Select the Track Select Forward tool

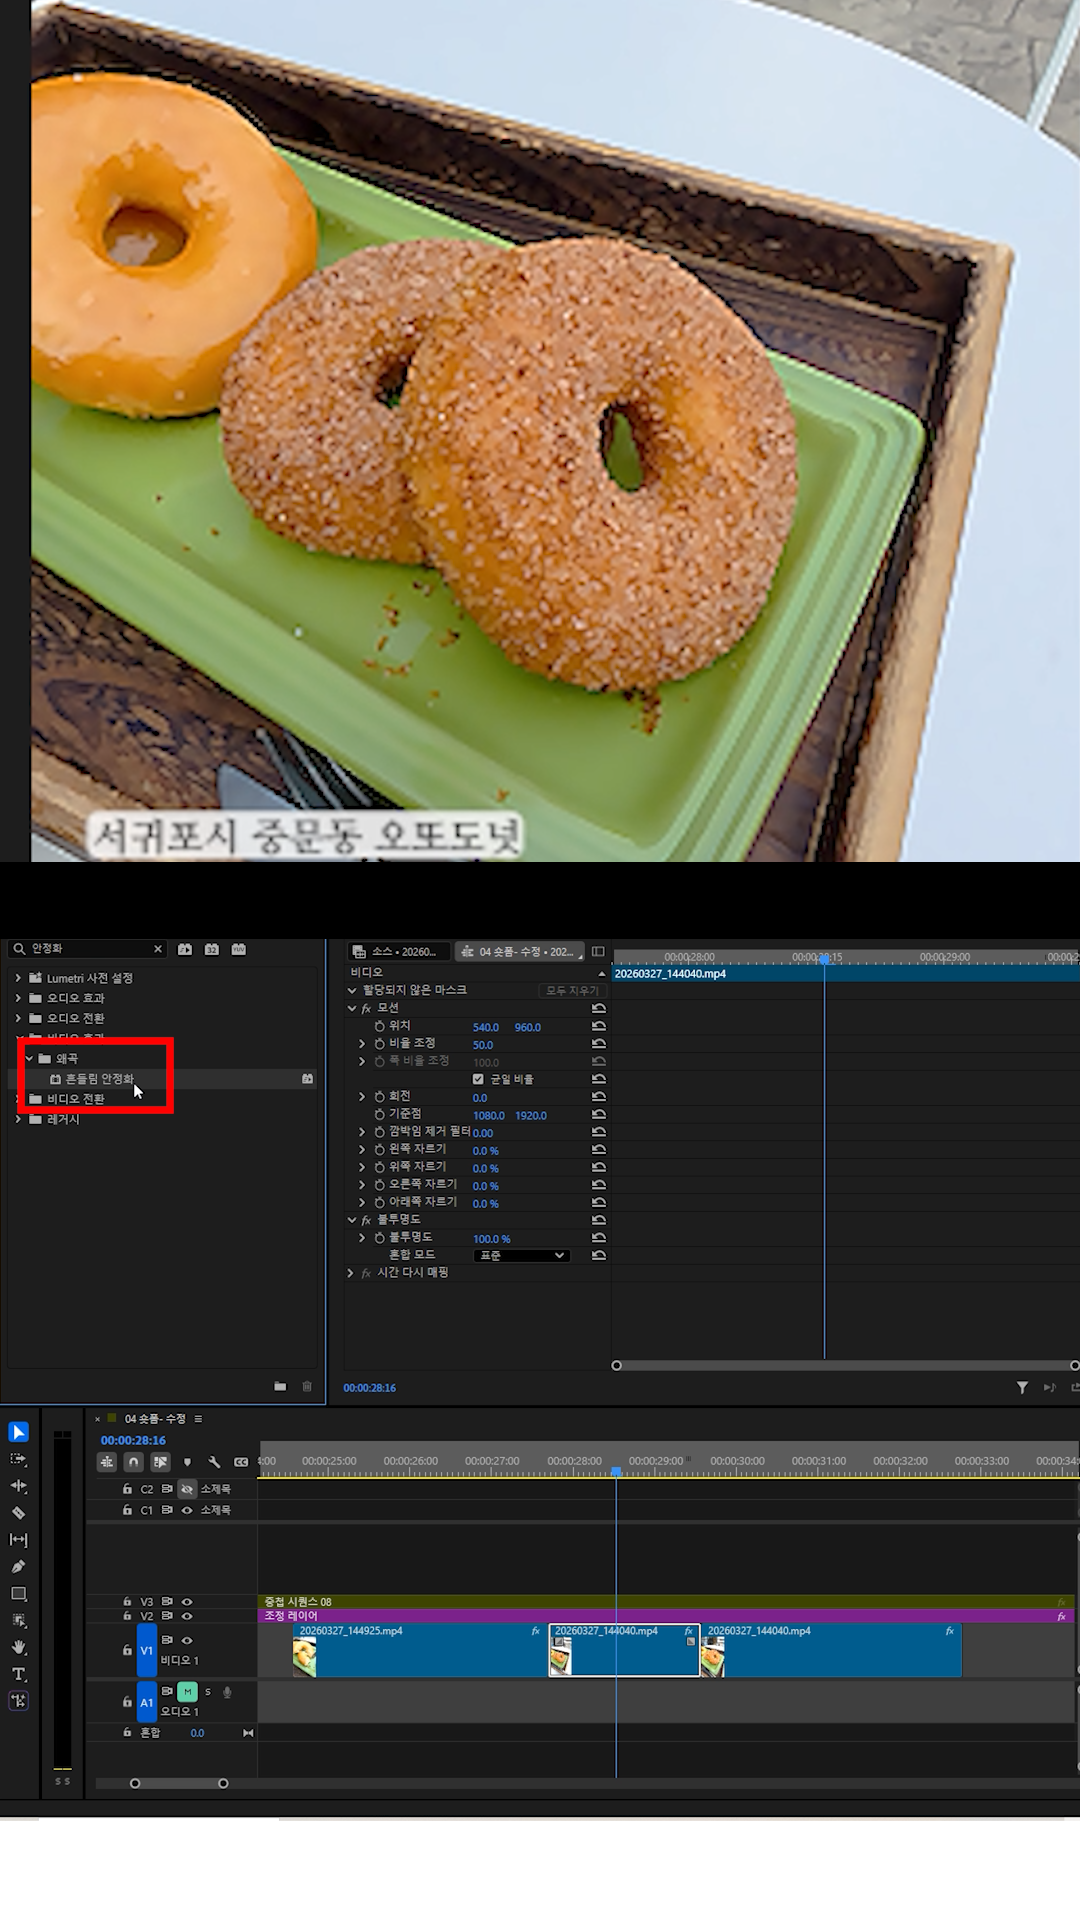18,1459
